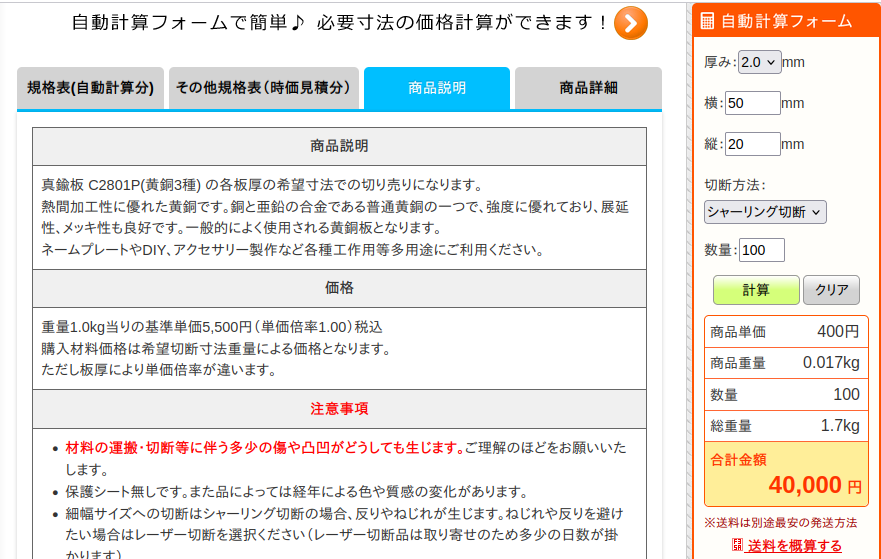Click the orange arrow circle icon
The height and width of the screenshot is (559, 881).
tap(630, 23)
